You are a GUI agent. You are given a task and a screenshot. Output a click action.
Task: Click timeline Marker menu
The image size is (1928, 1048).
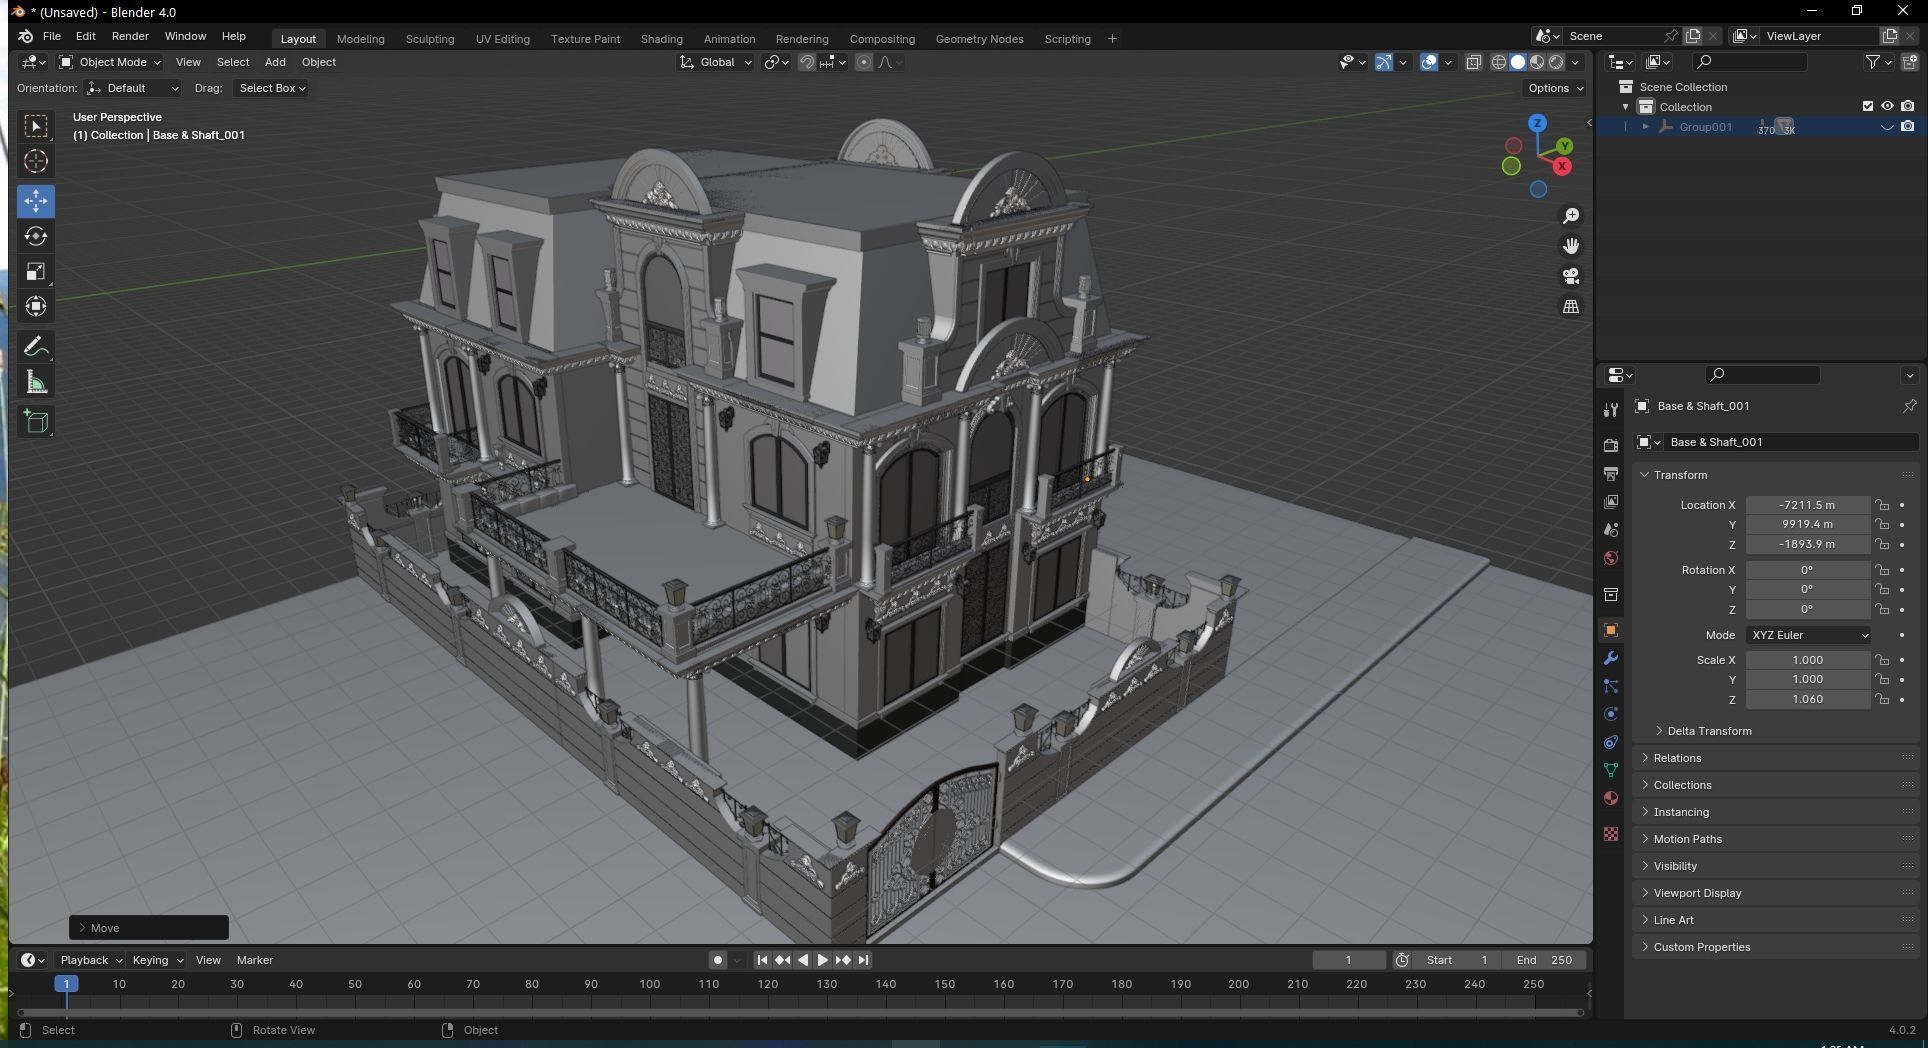tap(254, 960)
